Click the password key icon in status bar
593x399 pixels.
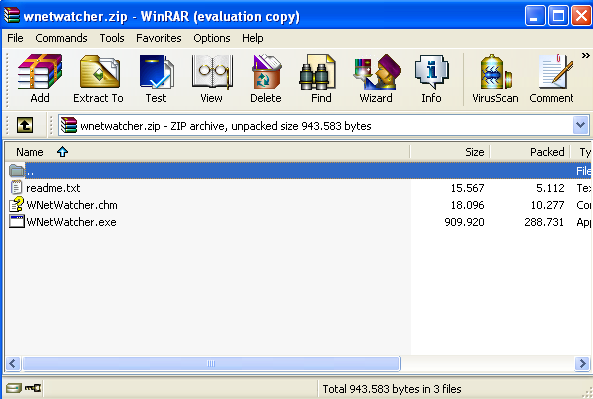33,388
